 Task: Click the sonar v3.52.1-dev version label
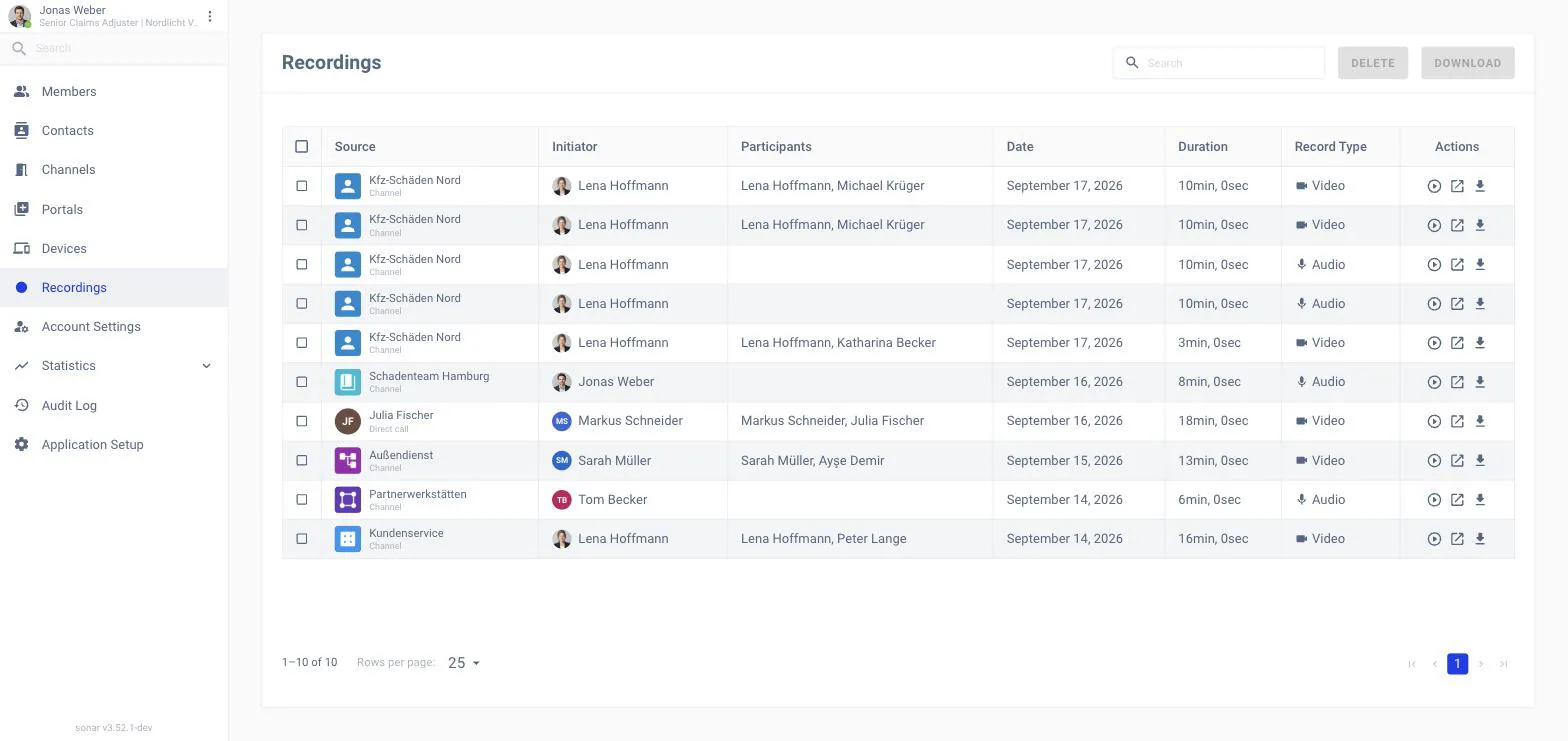pos(114,728)
